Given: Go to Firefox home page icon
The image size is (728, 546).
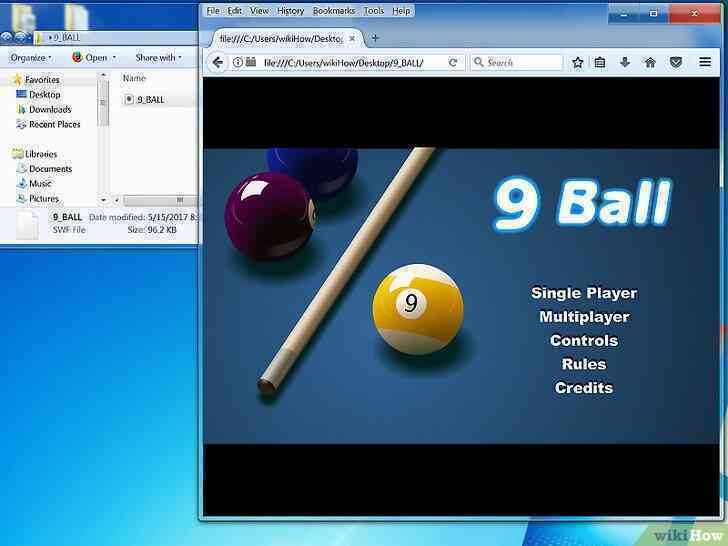Looking at the screenshot, I should tap(650, 62).
